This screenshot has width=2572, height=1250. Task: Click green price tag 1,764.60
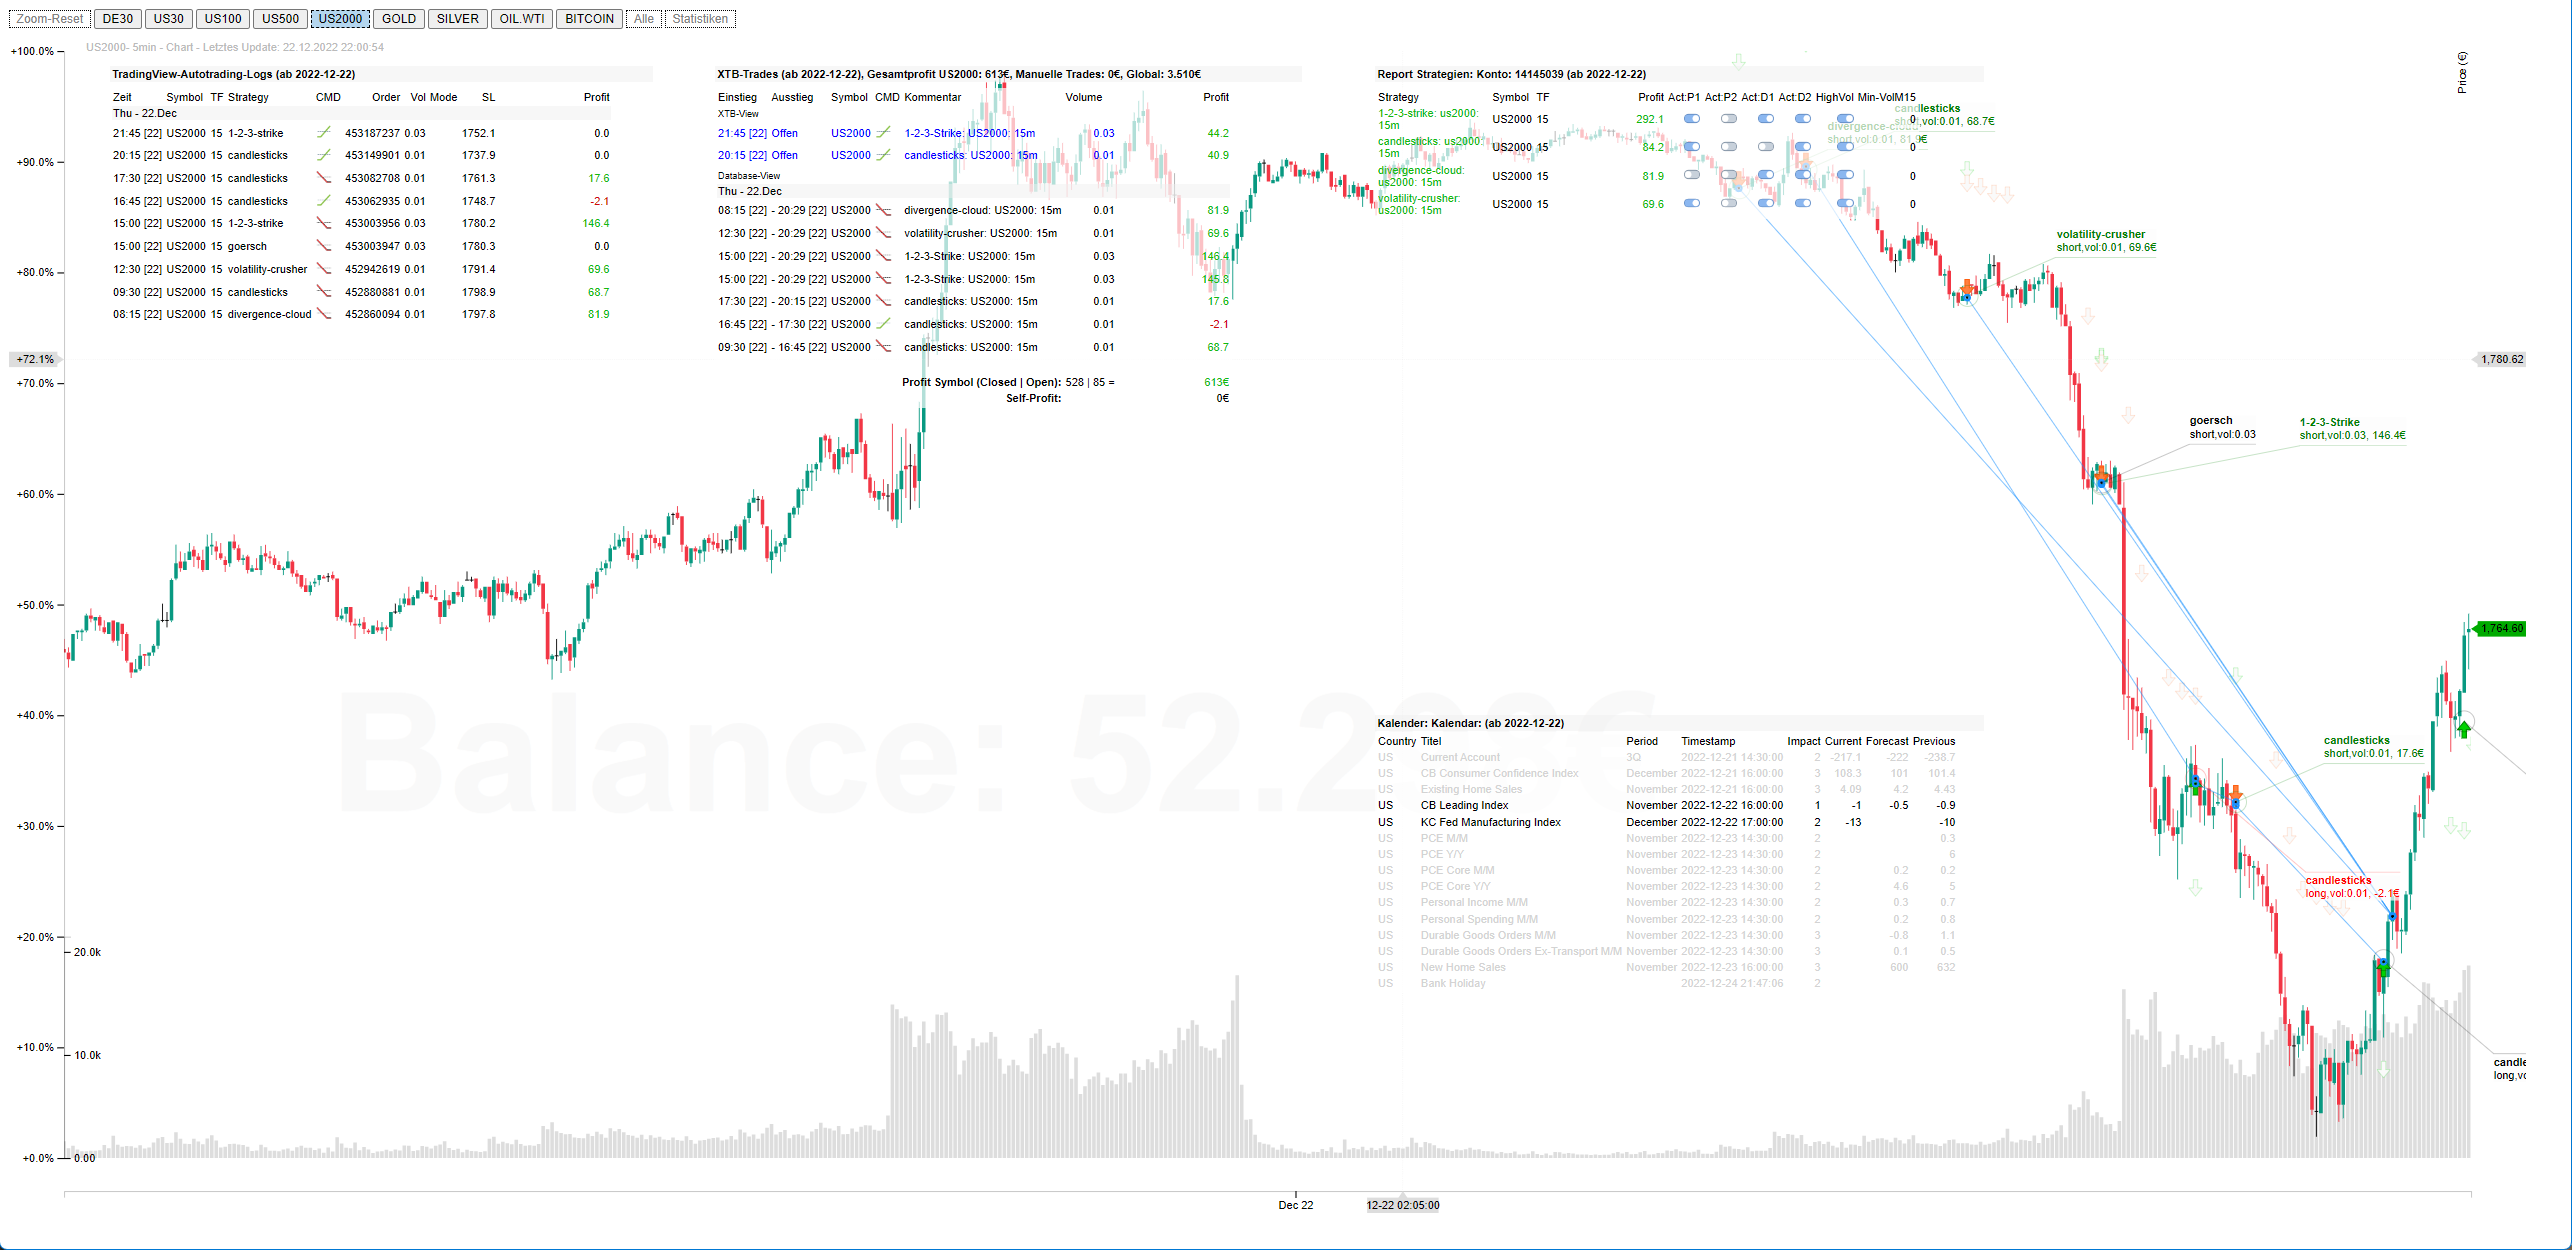click(2501, 628)
